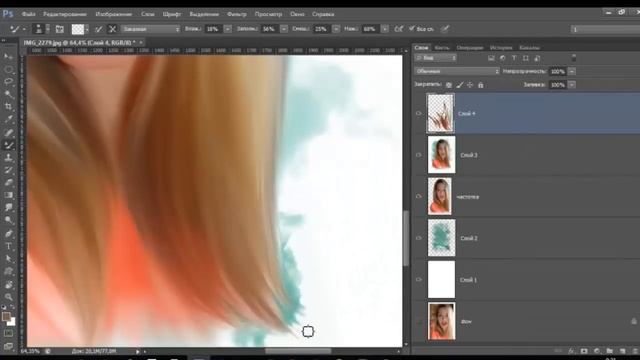Open the Наж. 60% slider dropdown

coord(384,29)
